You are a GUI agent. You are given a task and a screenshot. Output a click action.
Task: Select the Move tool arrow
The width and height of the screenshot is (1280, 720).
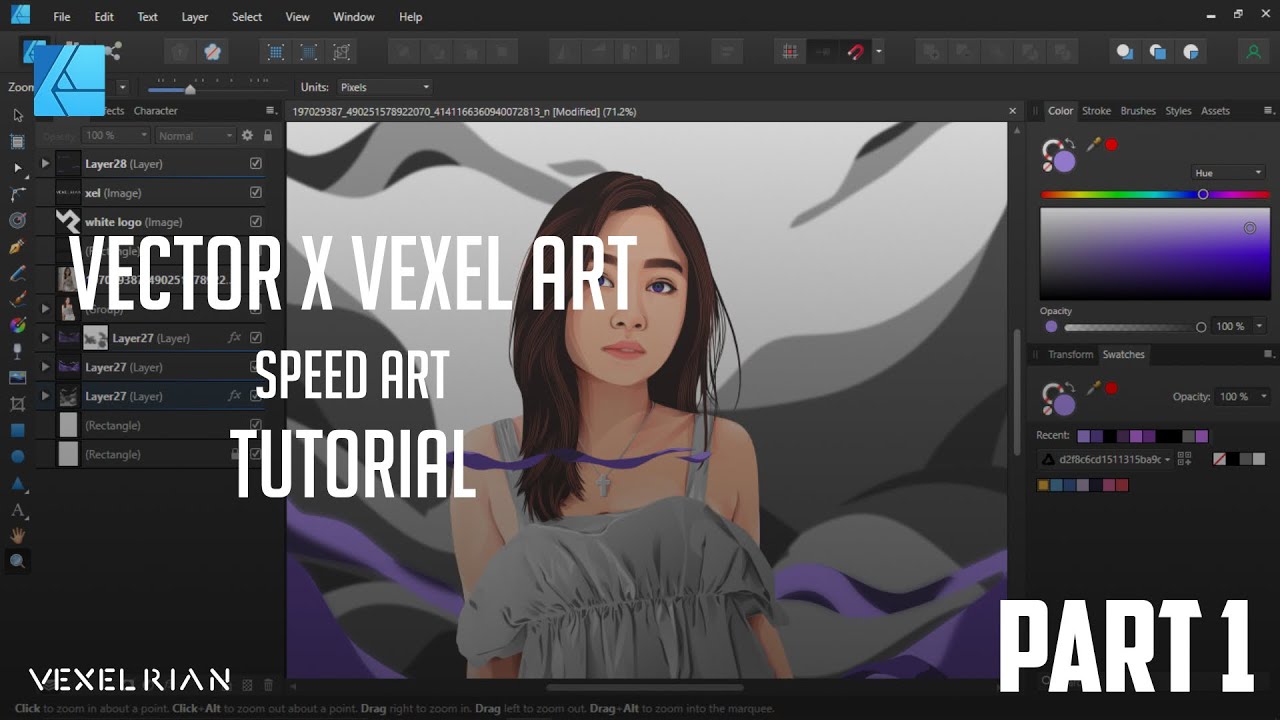(x=17, y=115)
